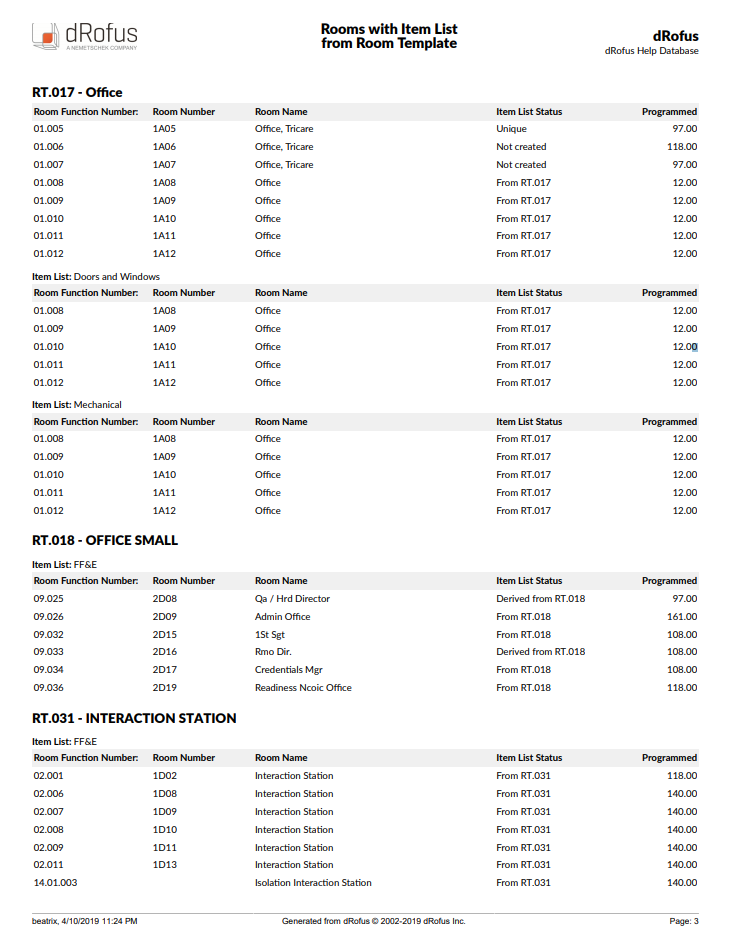The image size is (731, 932).
Task: Click the 'dRofus Help Database' text
Action: point(651,51)
